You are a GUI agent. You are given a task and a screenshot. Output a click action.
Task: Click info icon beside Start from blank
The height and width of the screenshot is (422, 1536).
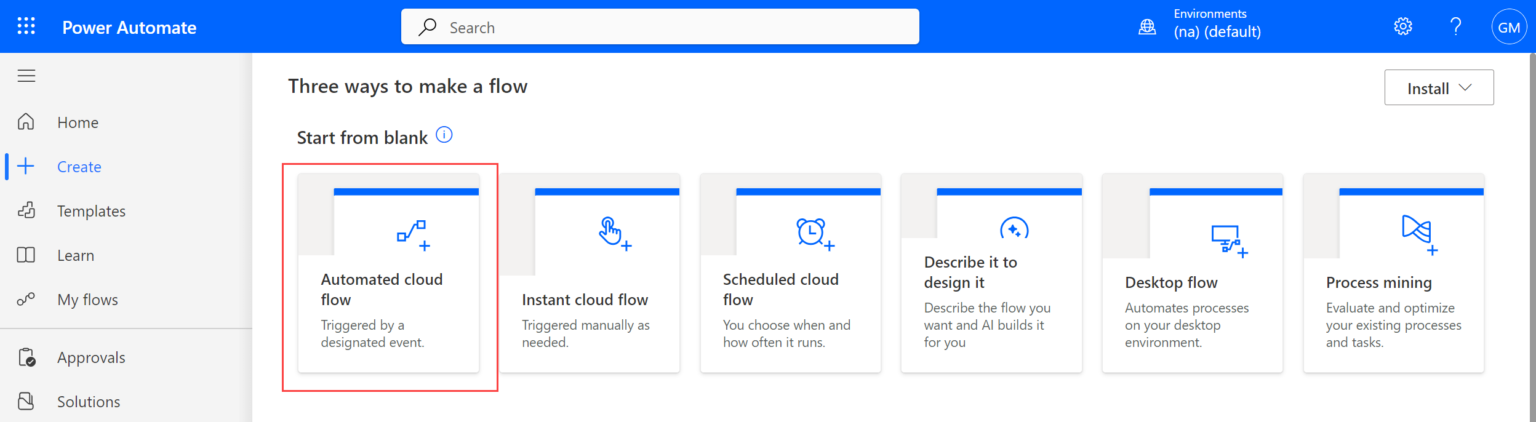point(445,135)
